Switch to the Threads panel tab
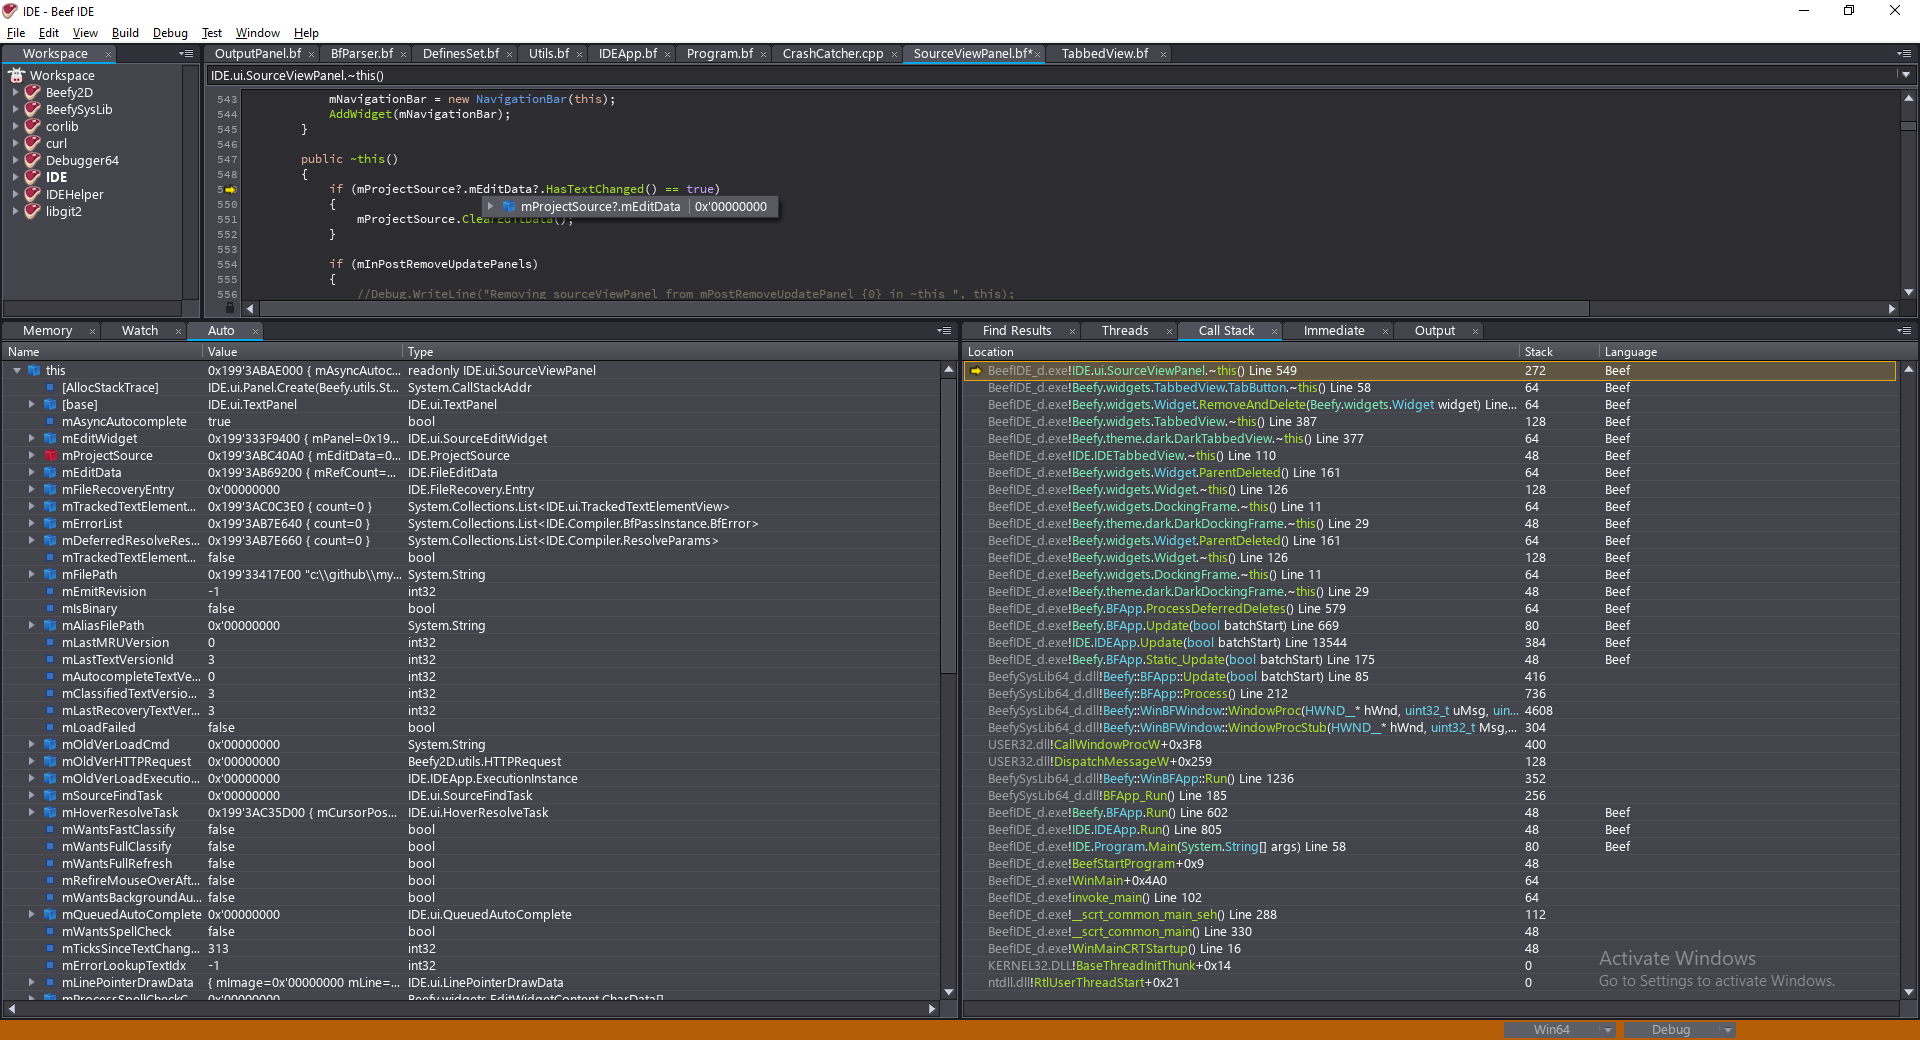This screenshot has width=1920, height=1040. point(1125,330)
